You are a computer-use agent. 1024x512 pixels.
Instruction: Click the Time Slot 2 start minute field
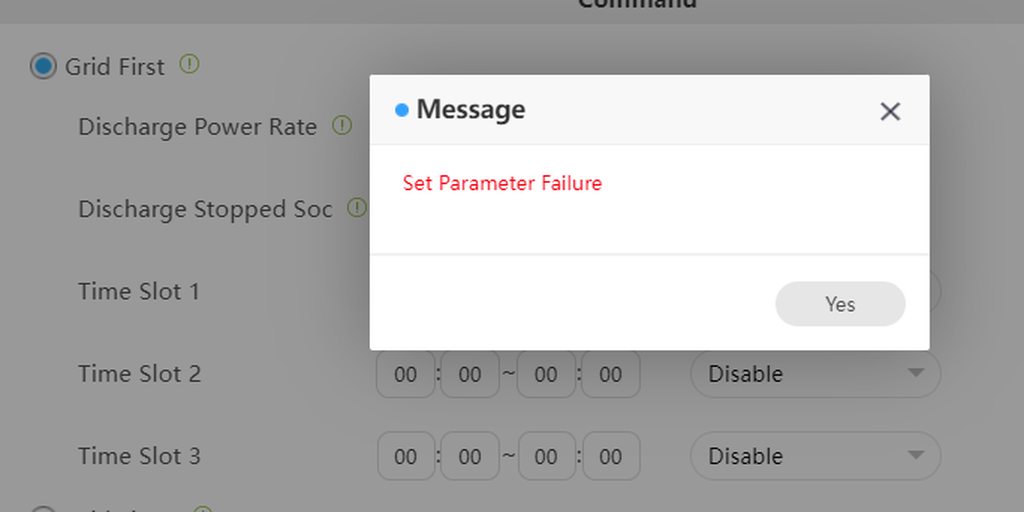pos(470,375)
